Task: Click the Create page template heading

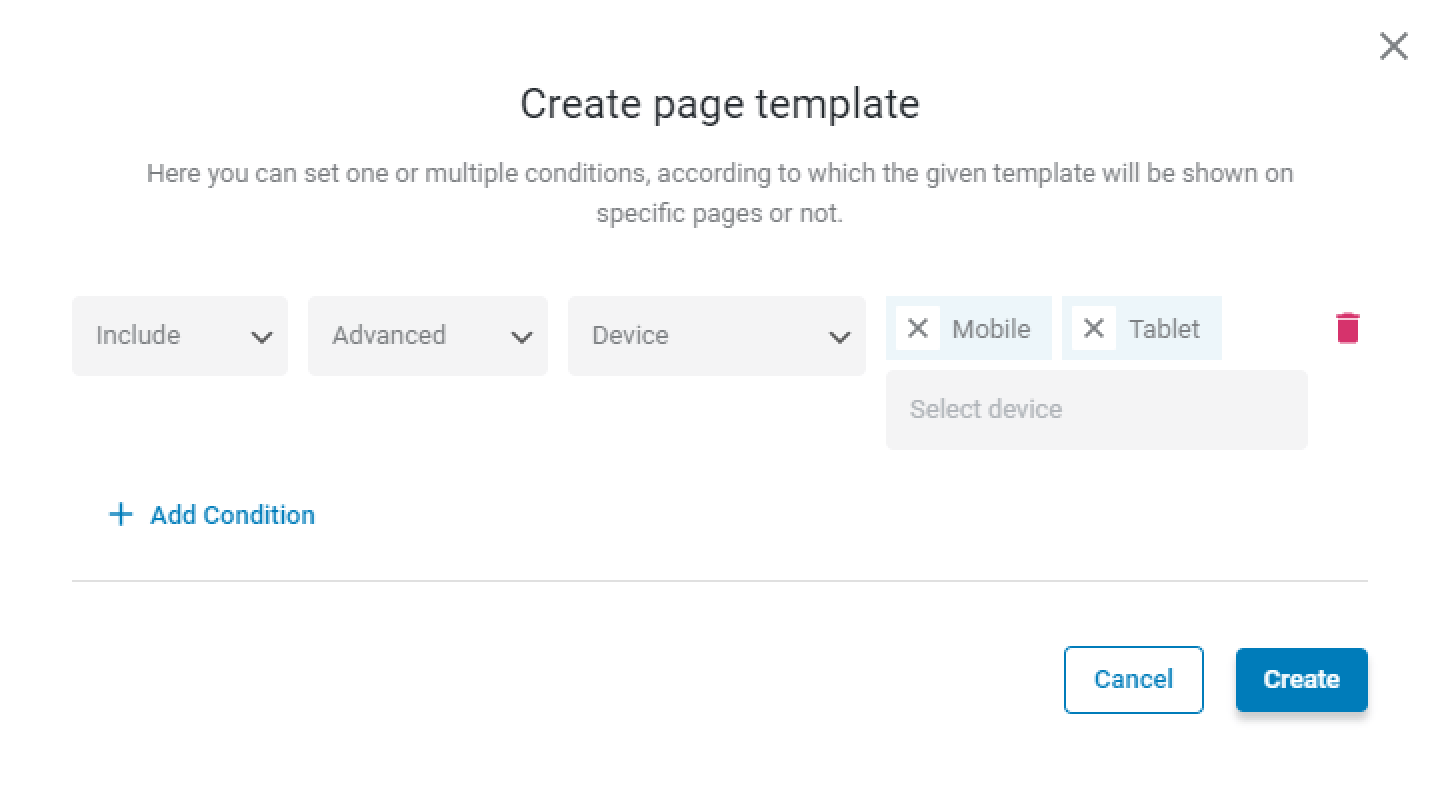Action: click(720, 104)
